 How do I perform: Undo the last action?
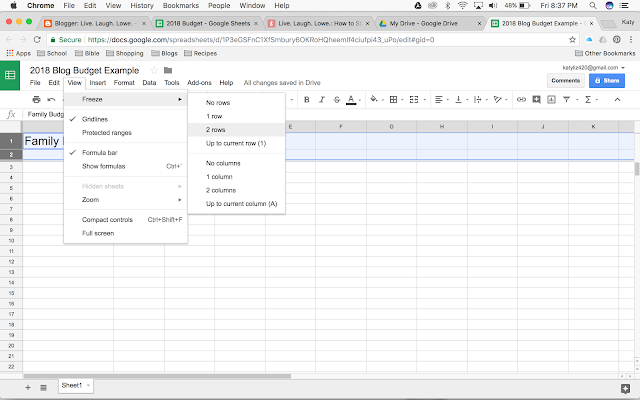(51, 99)
